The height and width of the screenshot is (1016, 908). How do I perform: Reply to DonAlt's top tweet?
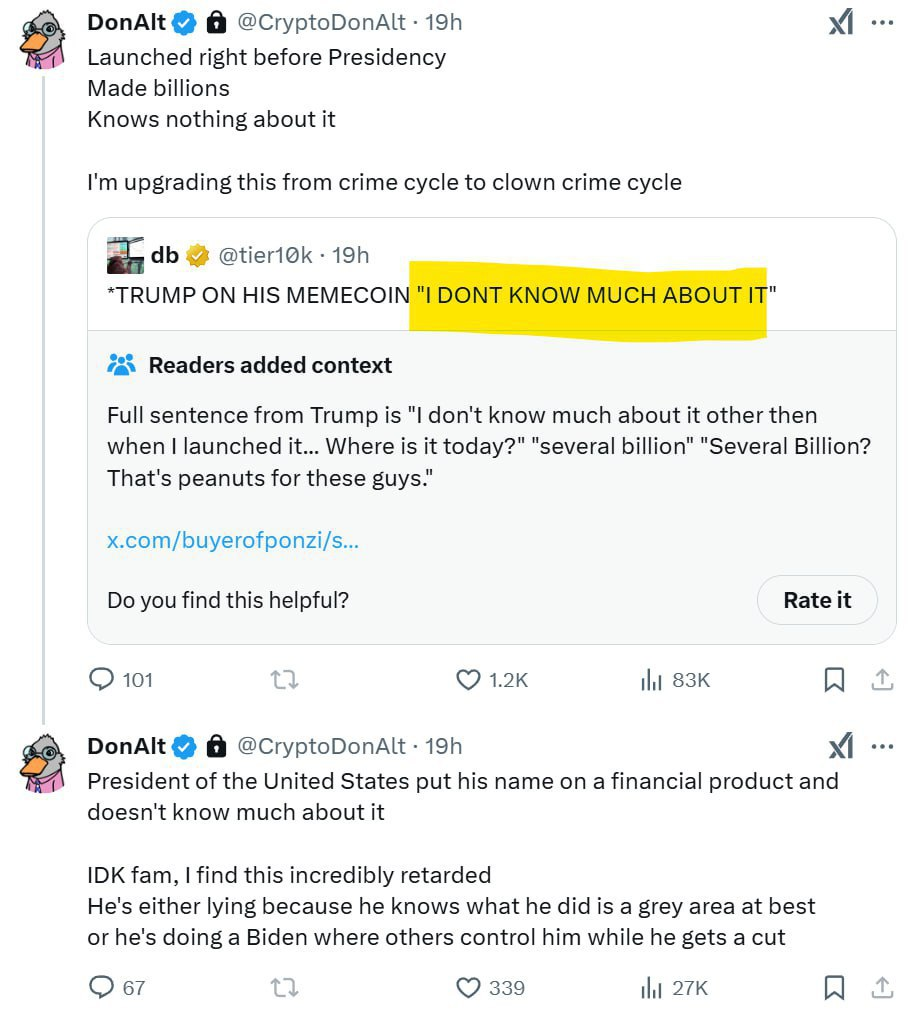click(x=103, y=679)
